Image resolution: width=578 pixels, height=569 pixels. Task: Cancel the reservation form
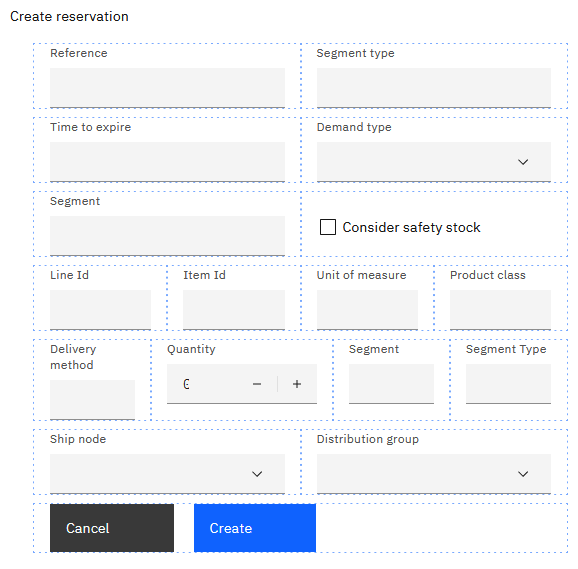click(x=112, y=528)
